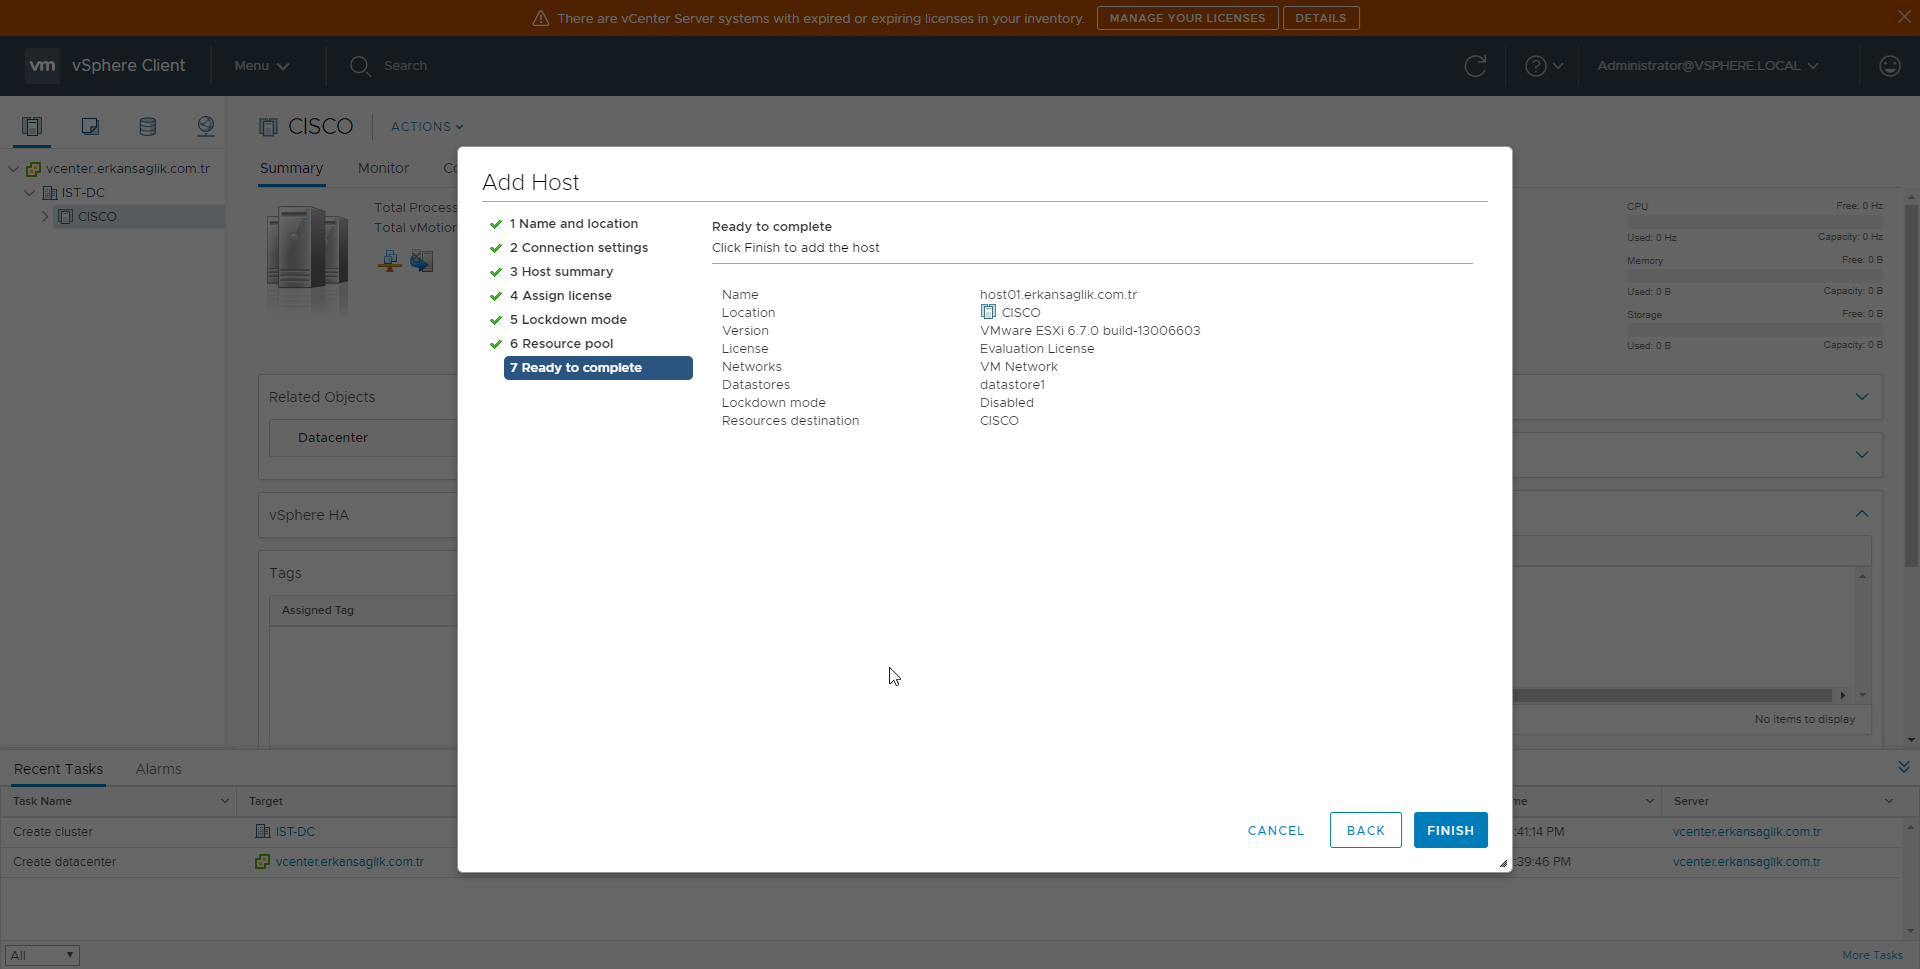Click the vm logo

[x=42, y=66]
